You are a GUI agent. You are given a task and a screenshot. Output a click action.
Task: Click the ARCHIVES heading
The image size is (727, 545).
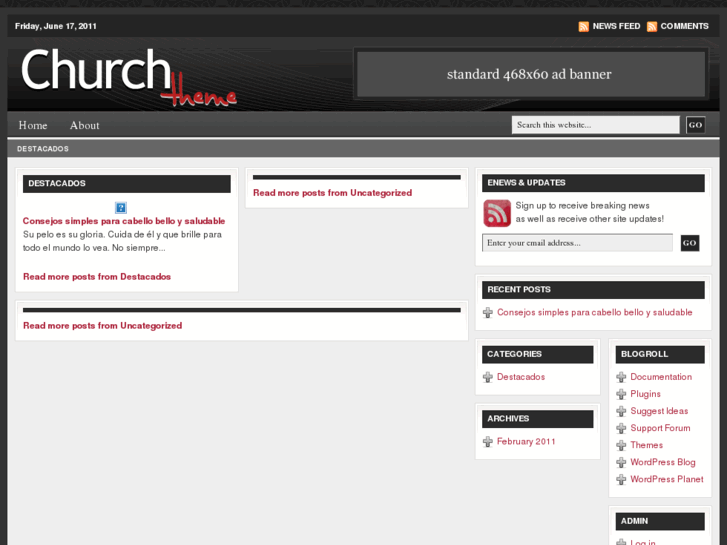click(x=508, y=418)
